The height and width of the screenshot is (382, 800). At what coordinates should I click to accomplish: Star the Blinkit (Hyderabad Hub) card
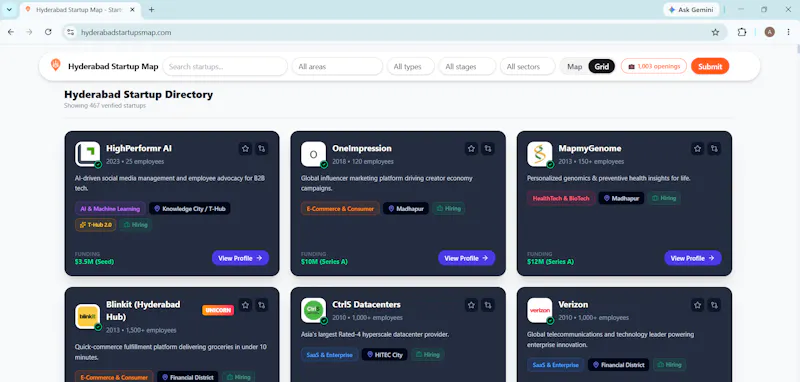[x=245, y=305]
